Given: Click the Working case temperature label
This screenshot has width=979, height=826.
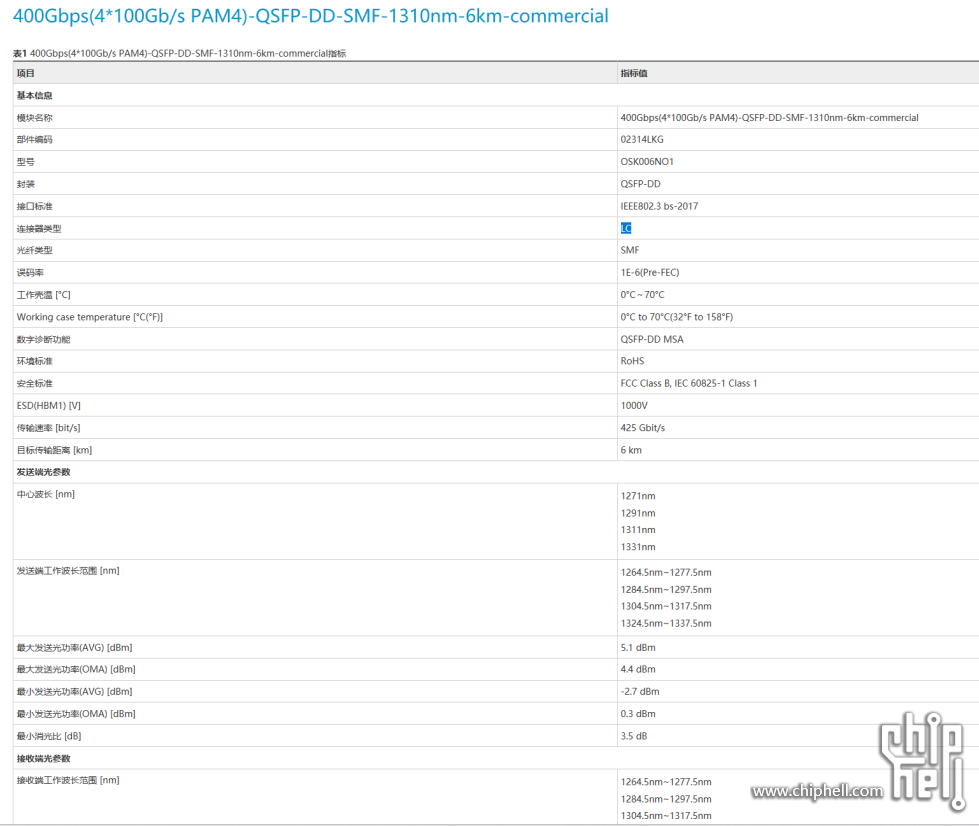Looking at the screenshot, I should [x=89, y=317].
